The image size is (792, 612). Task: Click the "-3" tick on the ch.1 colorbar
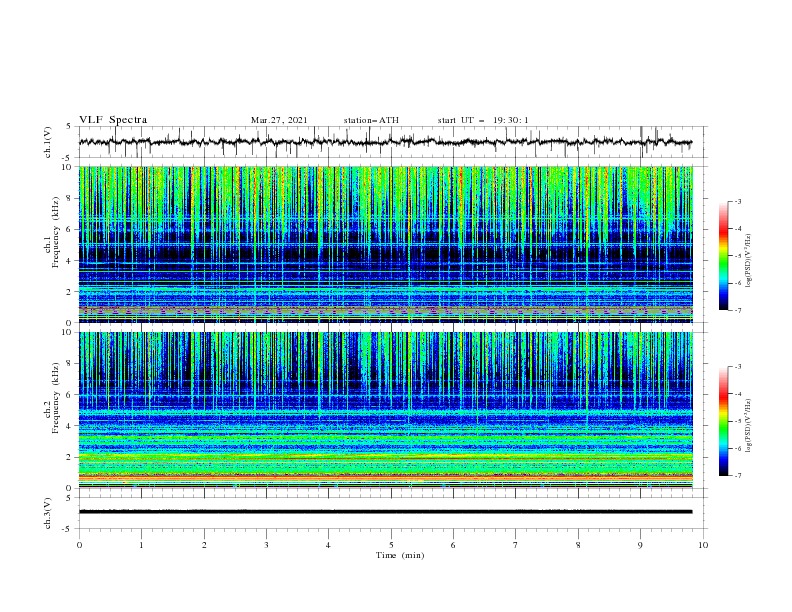(x=738, y=201)
